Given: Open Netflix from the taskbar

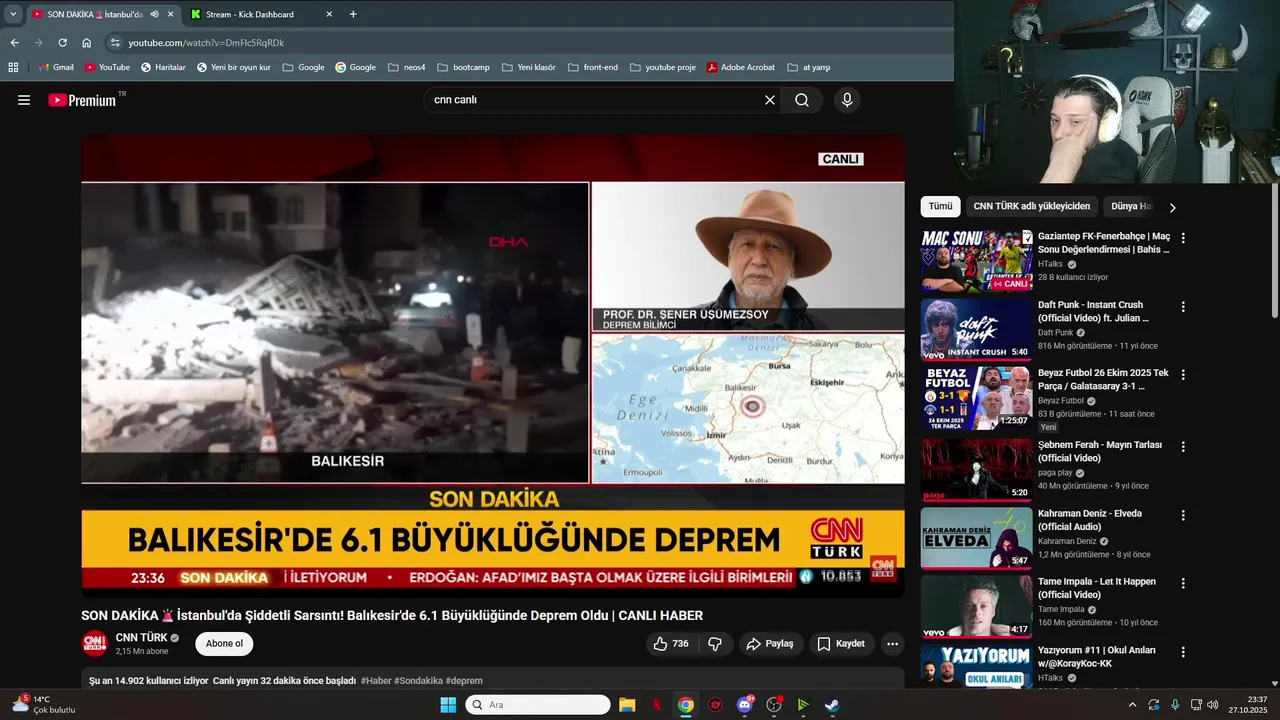Looking at the screenshot, I should click(x=656, y=705).
